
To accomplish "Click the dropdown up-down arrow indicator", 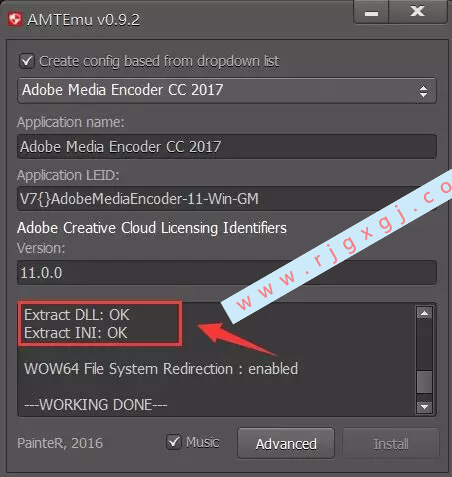I will click(x=423, y=91).
